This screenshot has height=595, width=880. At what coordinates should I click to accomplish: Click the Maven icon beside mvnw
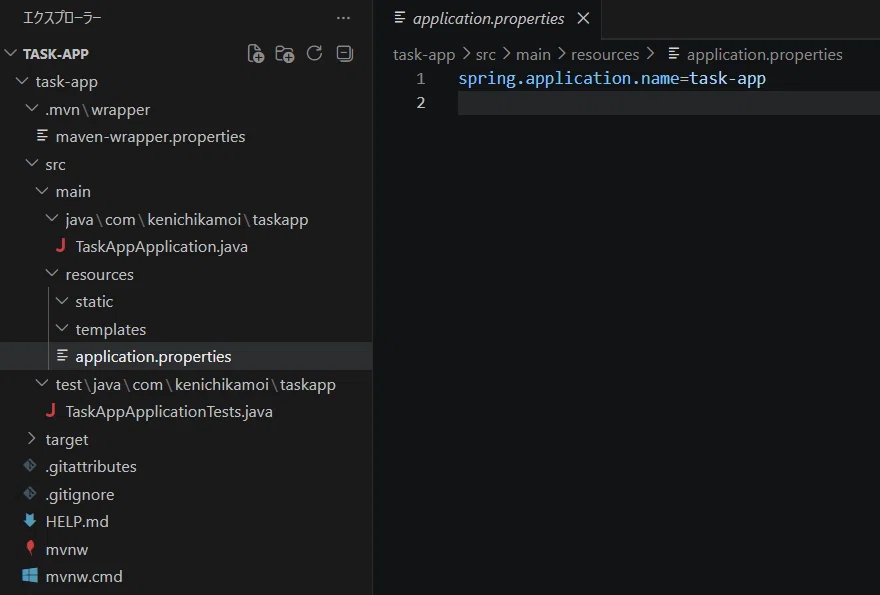pyautogui.click(x=30, y=548)
